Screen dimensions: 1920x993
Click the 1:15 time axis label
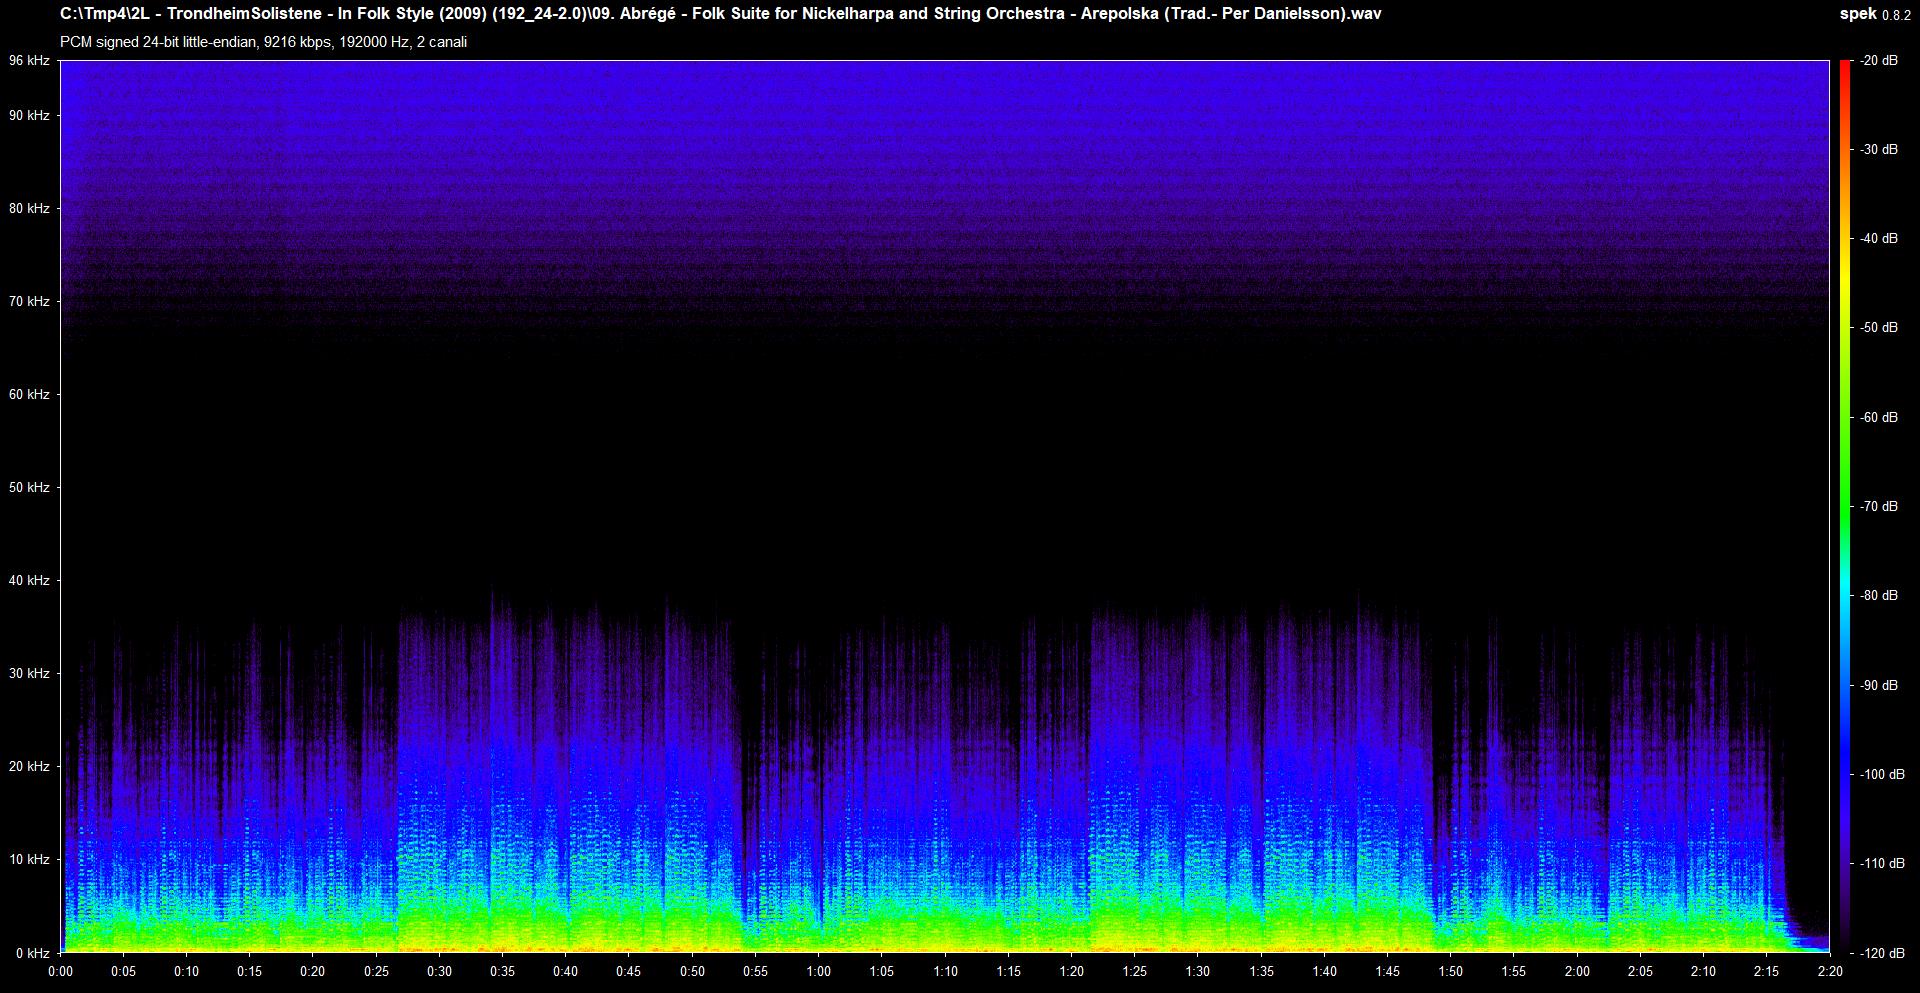(x=1008, y=972)
